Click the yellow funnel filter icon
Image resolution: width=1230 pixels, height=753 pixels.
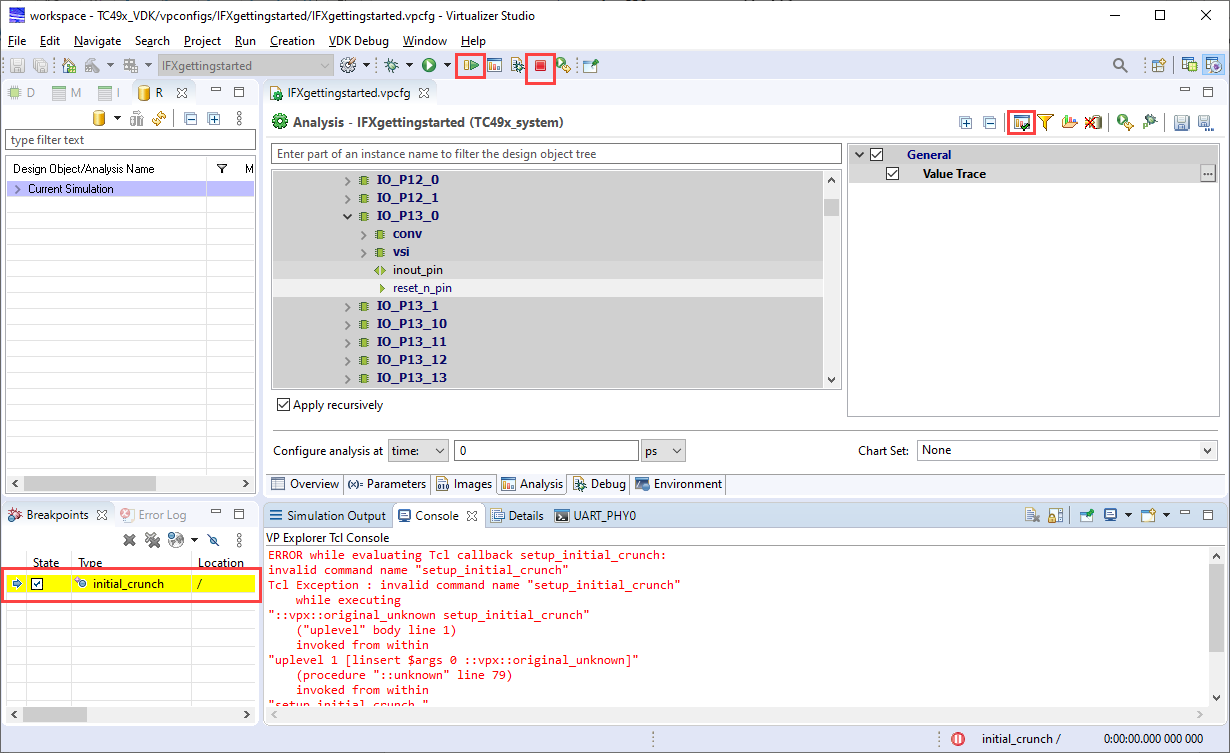point(1045,122)
